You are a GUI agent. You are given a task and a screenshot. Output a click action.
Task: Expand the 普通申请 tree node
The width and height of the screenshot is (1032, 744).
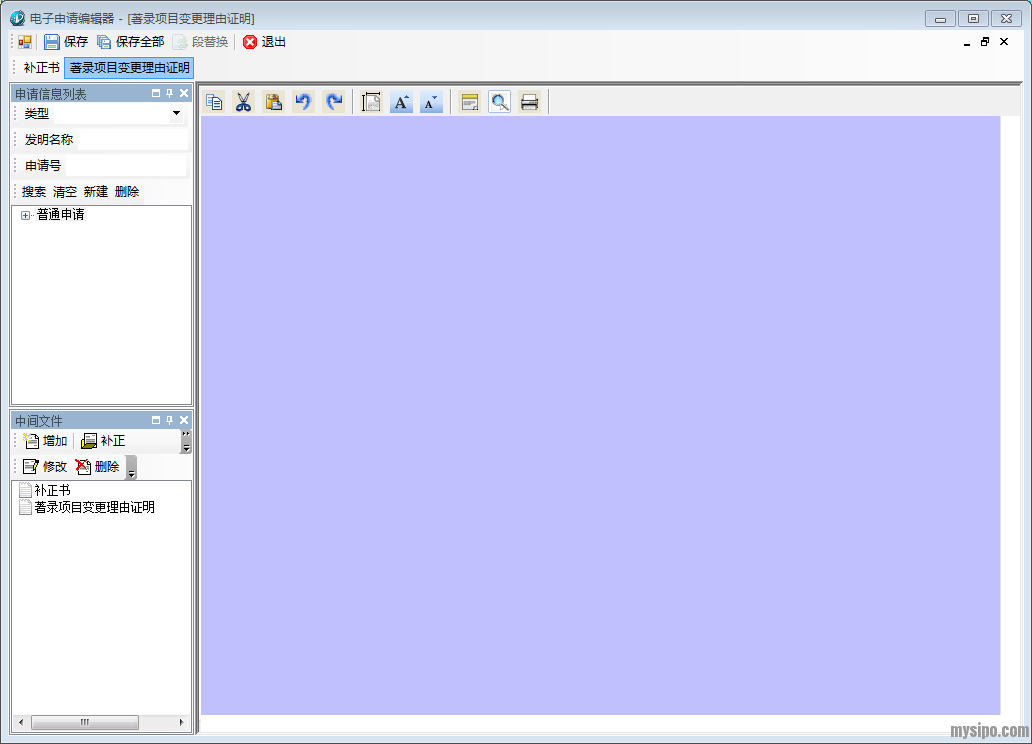point(26,215)
